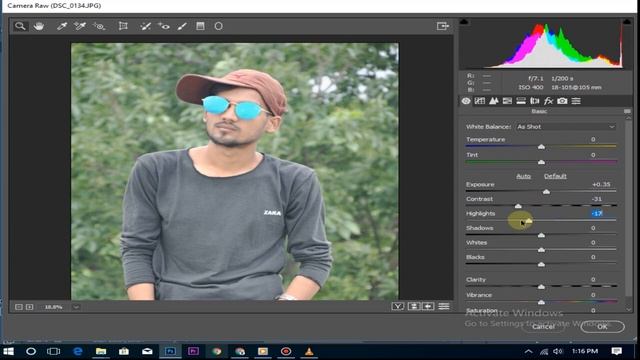Choose the Radial Filter tool

(x=218, y=26)
